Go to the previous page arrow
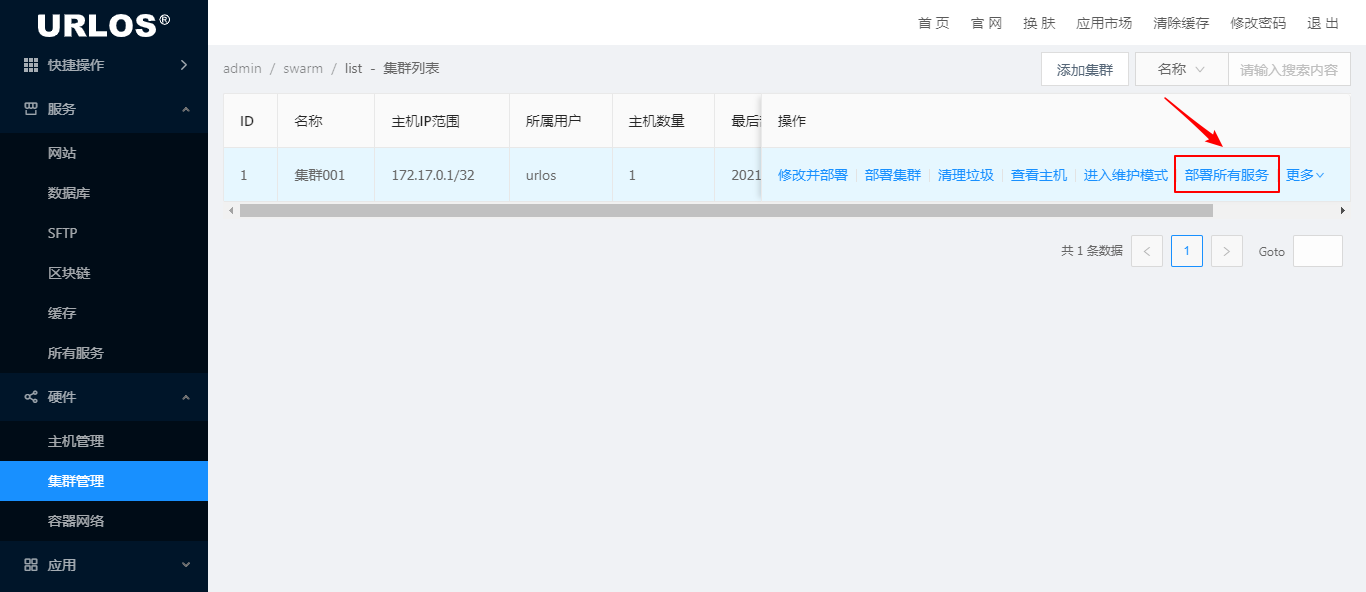 coord(1147,251)
